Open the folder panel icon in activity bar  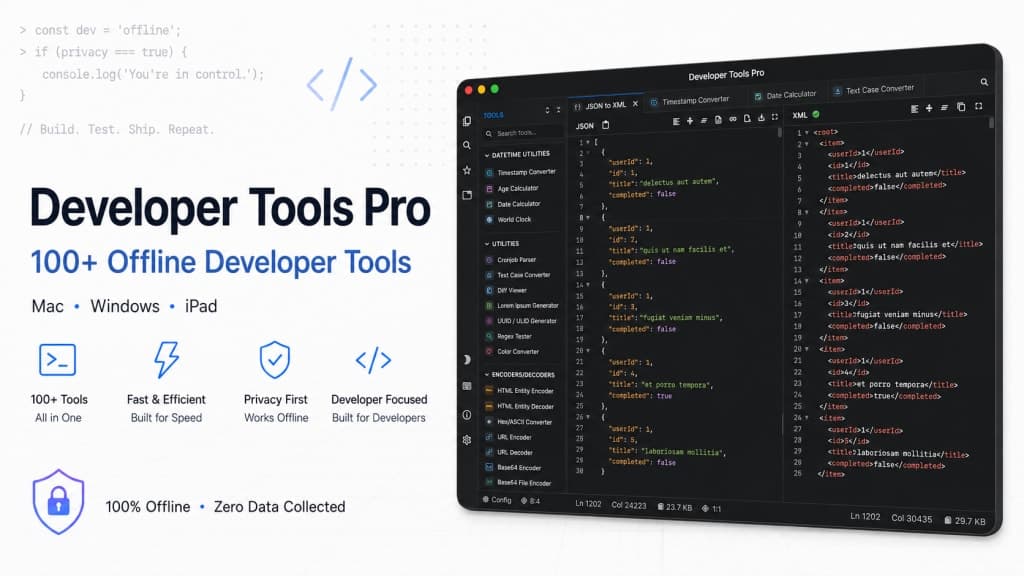(466, 195)
